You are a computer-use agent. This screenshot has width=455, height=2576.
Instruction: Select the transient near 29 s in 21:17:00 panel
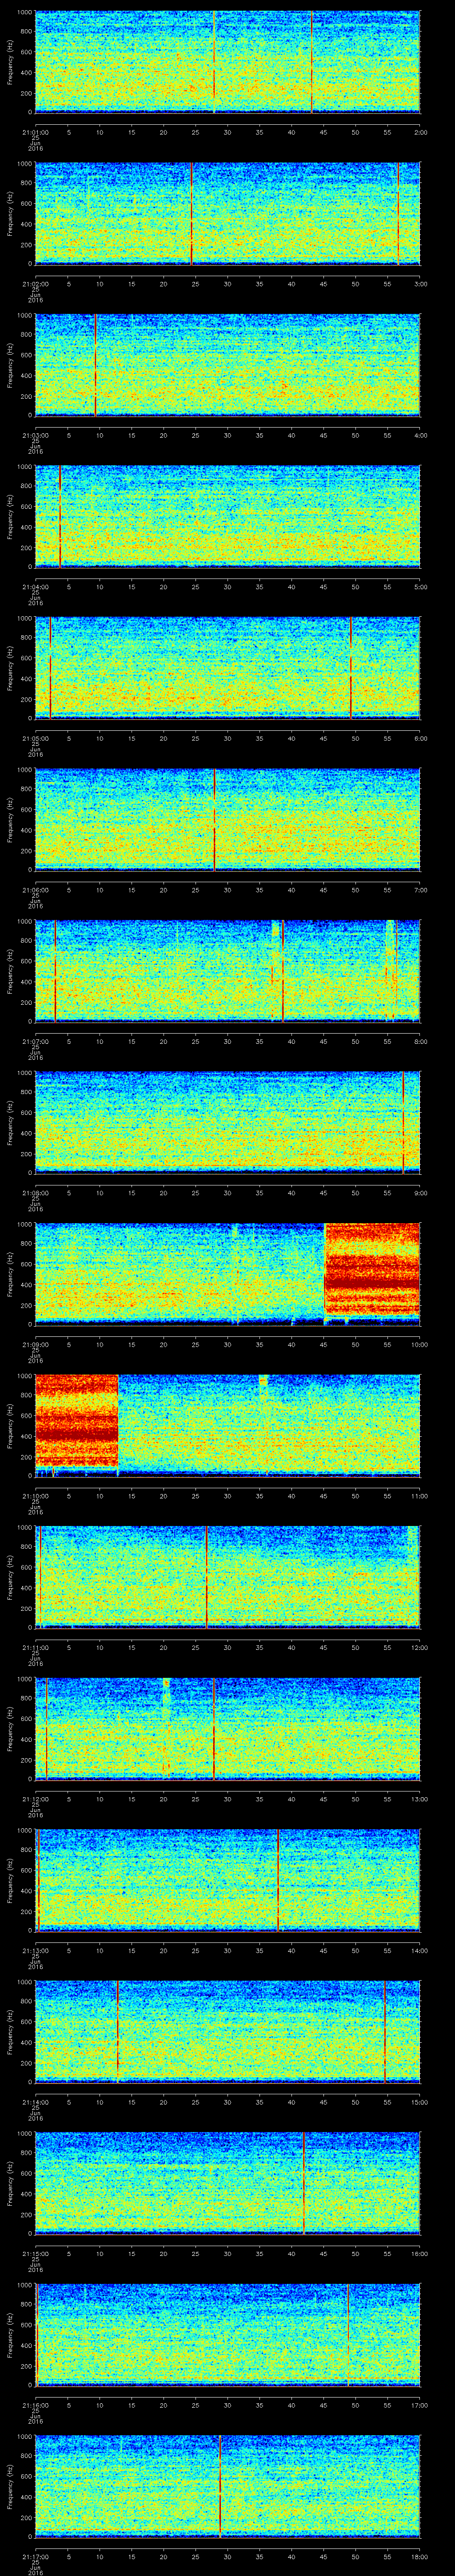tap(220, 2485)
